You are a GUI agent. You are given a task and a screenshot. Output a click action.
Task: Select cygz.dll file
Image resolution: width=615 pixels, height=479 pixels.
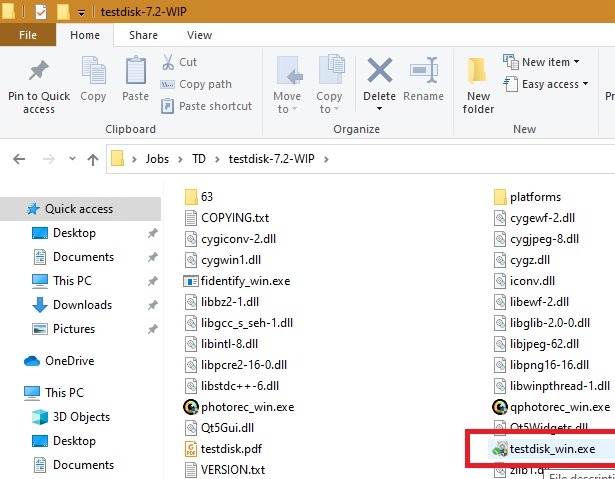point(522,260)
